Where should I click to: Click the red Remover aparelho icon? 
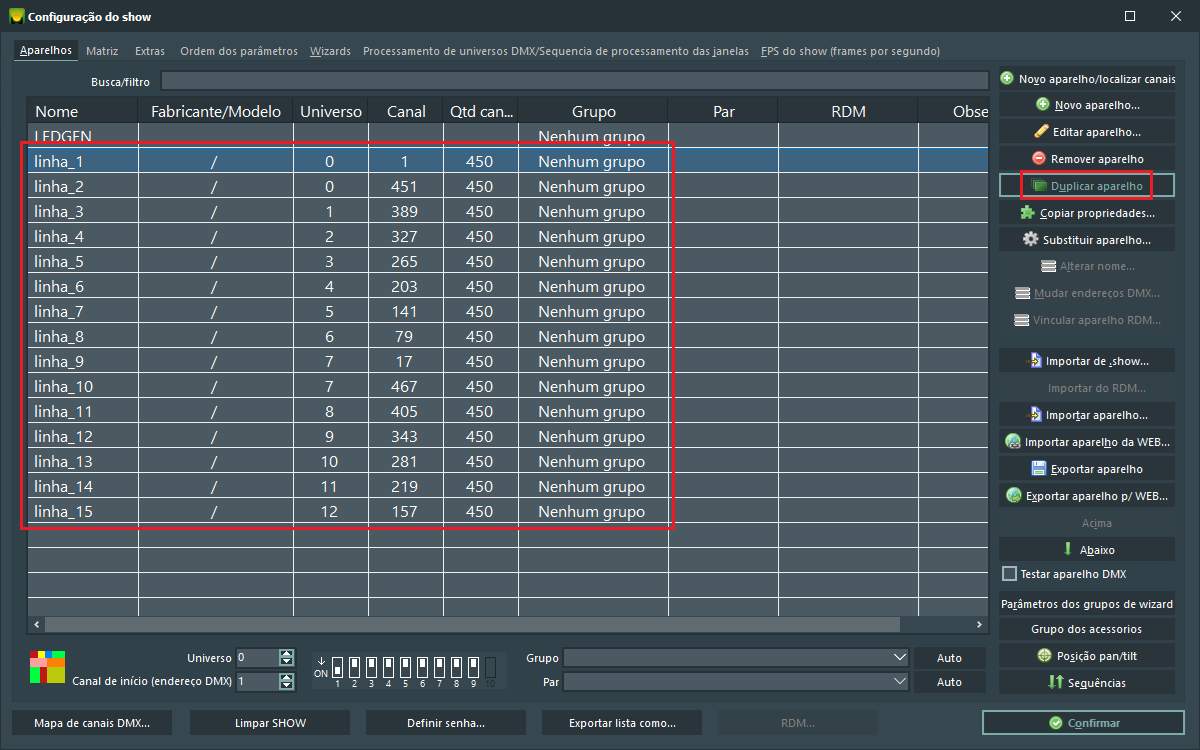1038,159
